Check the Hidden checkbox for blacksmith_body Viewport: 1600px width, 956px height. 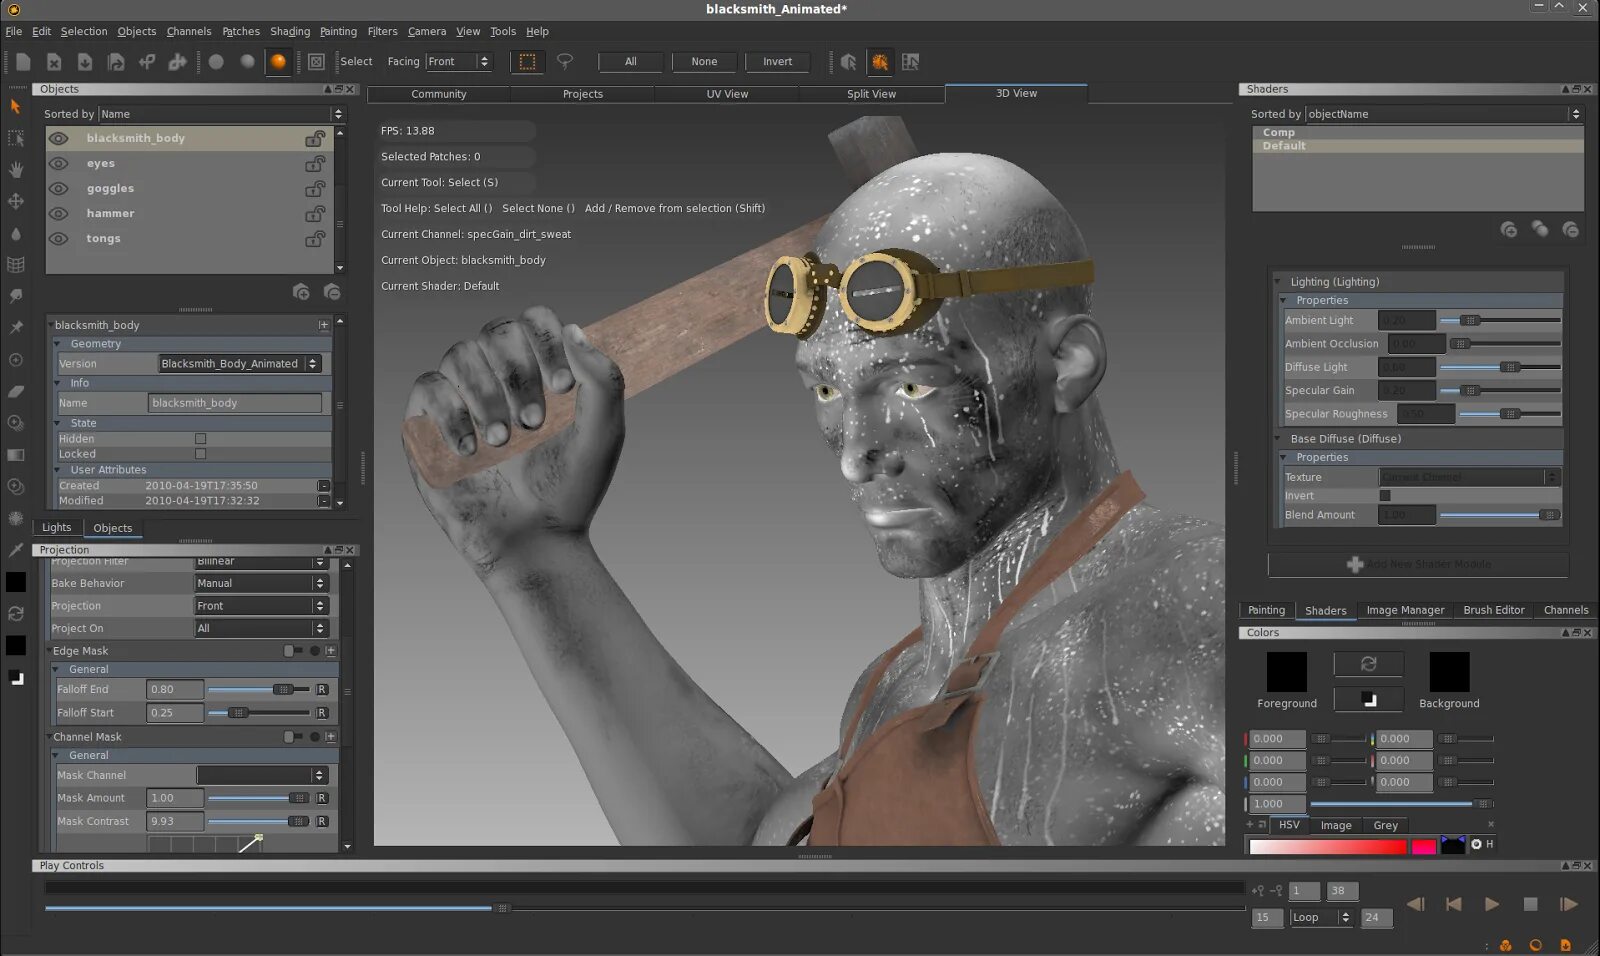point(201,439)
